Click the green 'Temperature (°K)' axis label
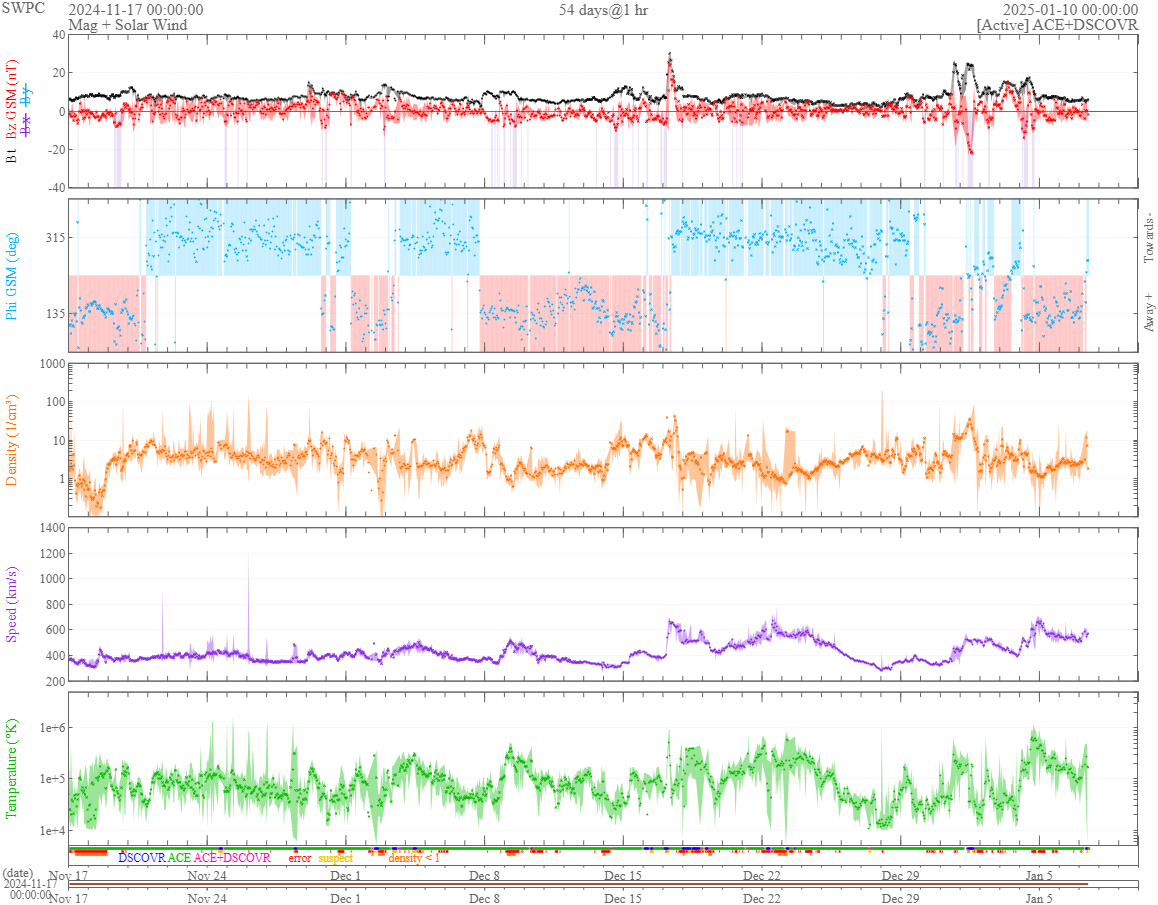1158x905 pixels. click(12, 769)
